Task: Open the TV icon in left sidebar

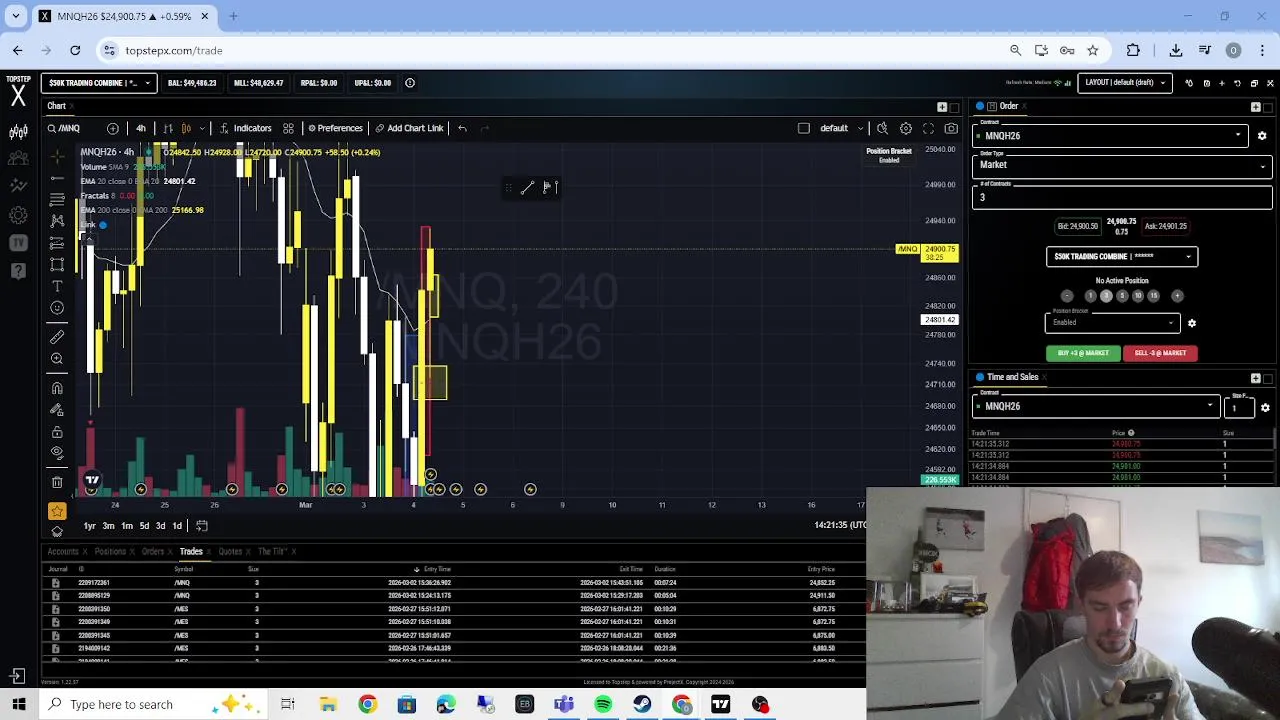Action: coord(18,243)
